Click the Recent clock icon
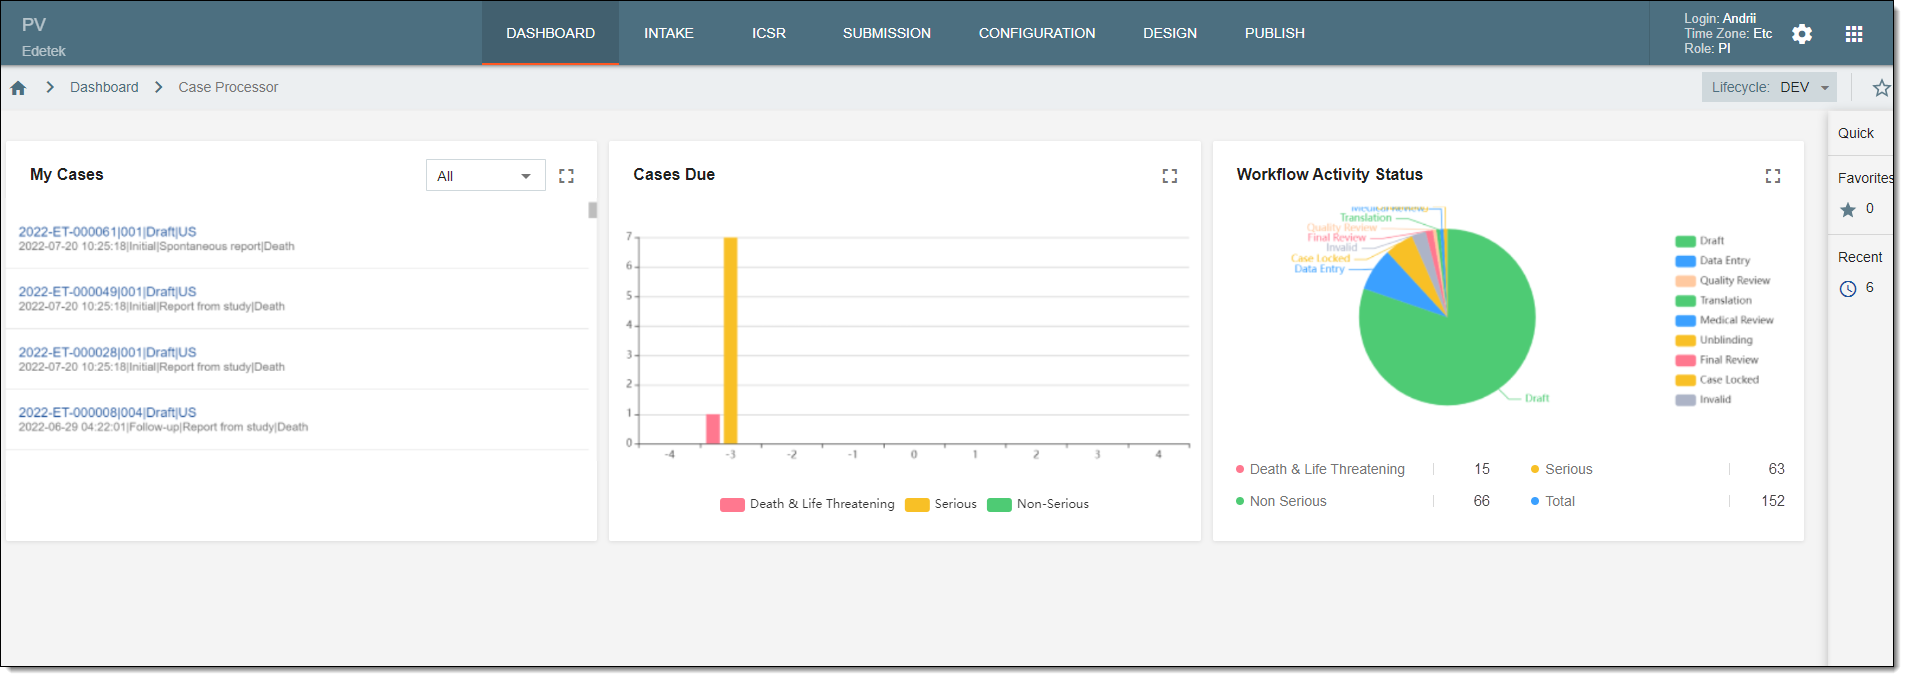Screen dimensions: 1906x679 click(x=1848, y=289)
